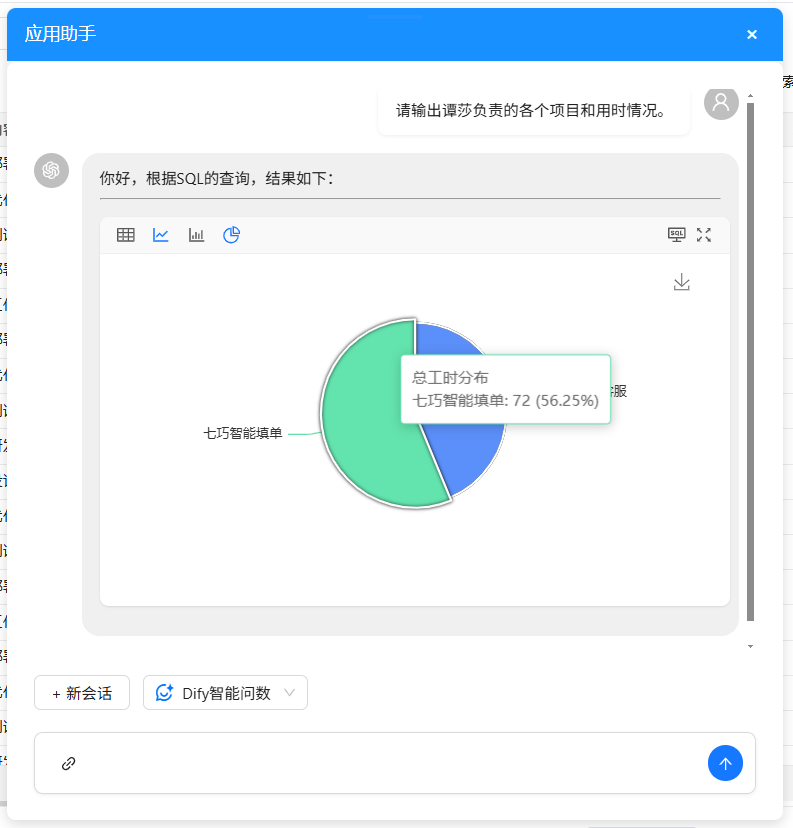Select the bar chart view icon
The width and height of the screenshot is (793, 828).
tap(196, 235)
